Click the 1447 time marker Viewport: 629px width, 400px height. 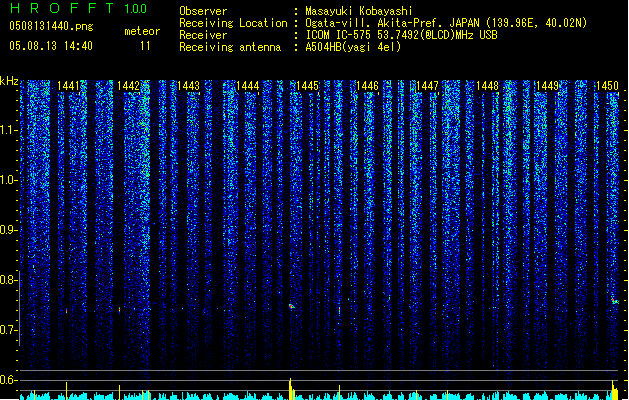(x=427, y=86)
